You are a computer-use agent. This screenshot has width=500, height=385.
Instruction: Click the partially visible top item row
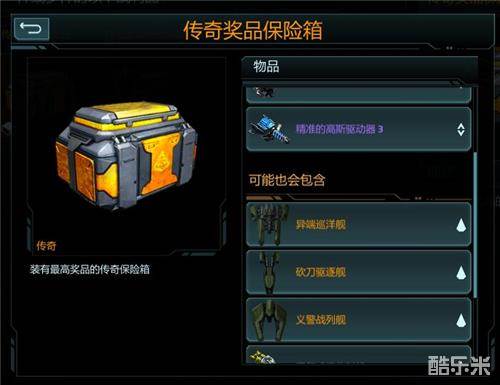(x=358, y=95)
